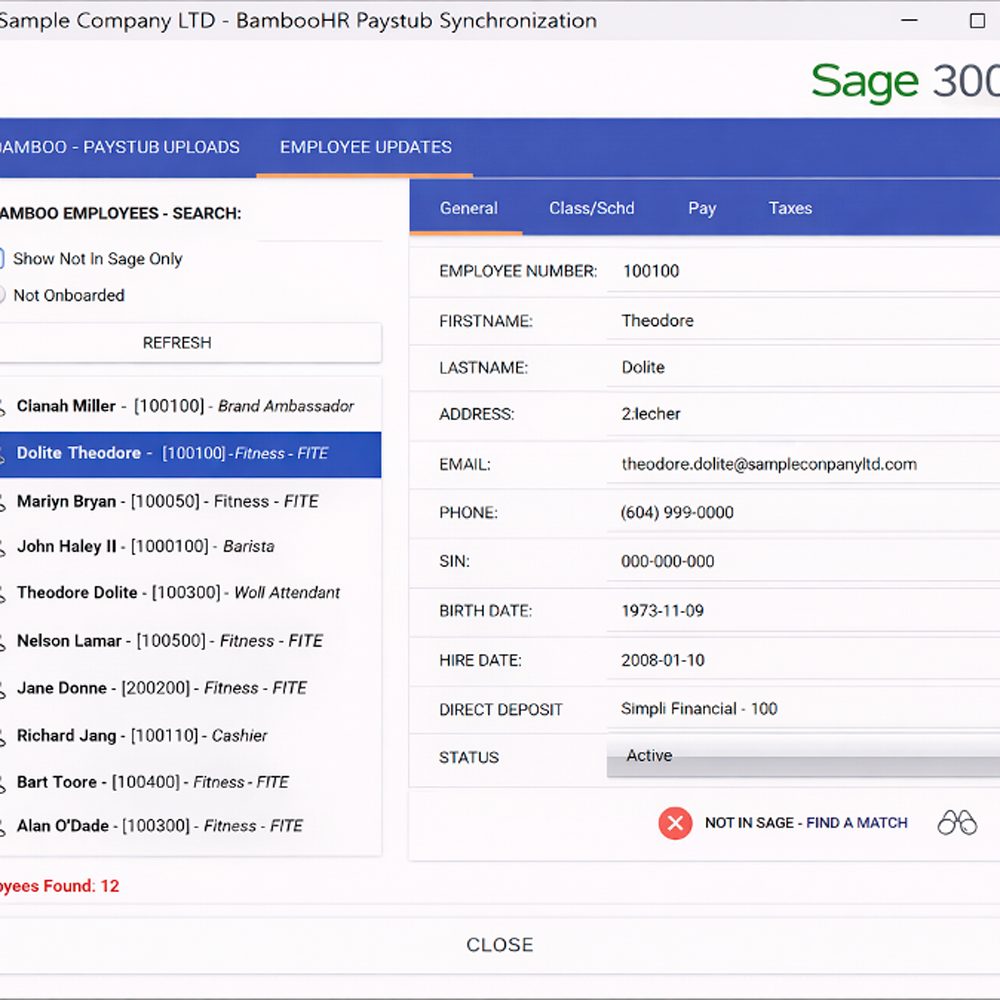Click person icon beside Bart Toore

click(3, 783)
